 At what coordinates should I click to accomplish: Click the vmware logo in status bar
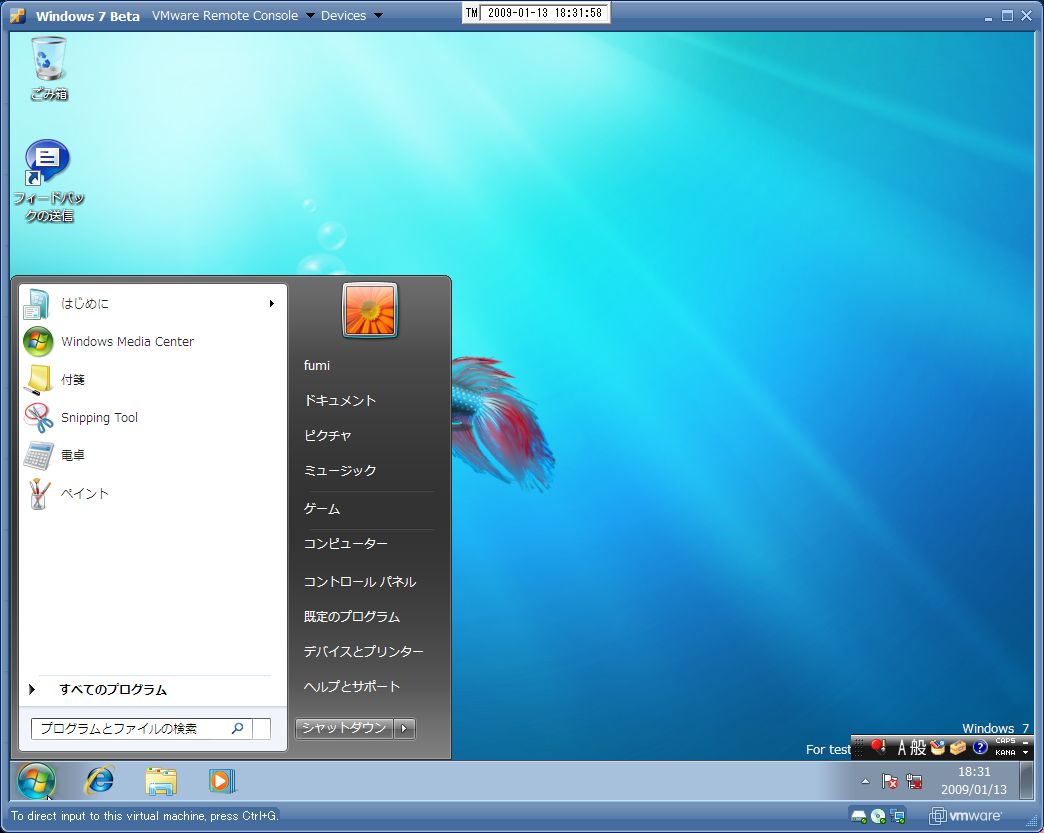point(965,816)
